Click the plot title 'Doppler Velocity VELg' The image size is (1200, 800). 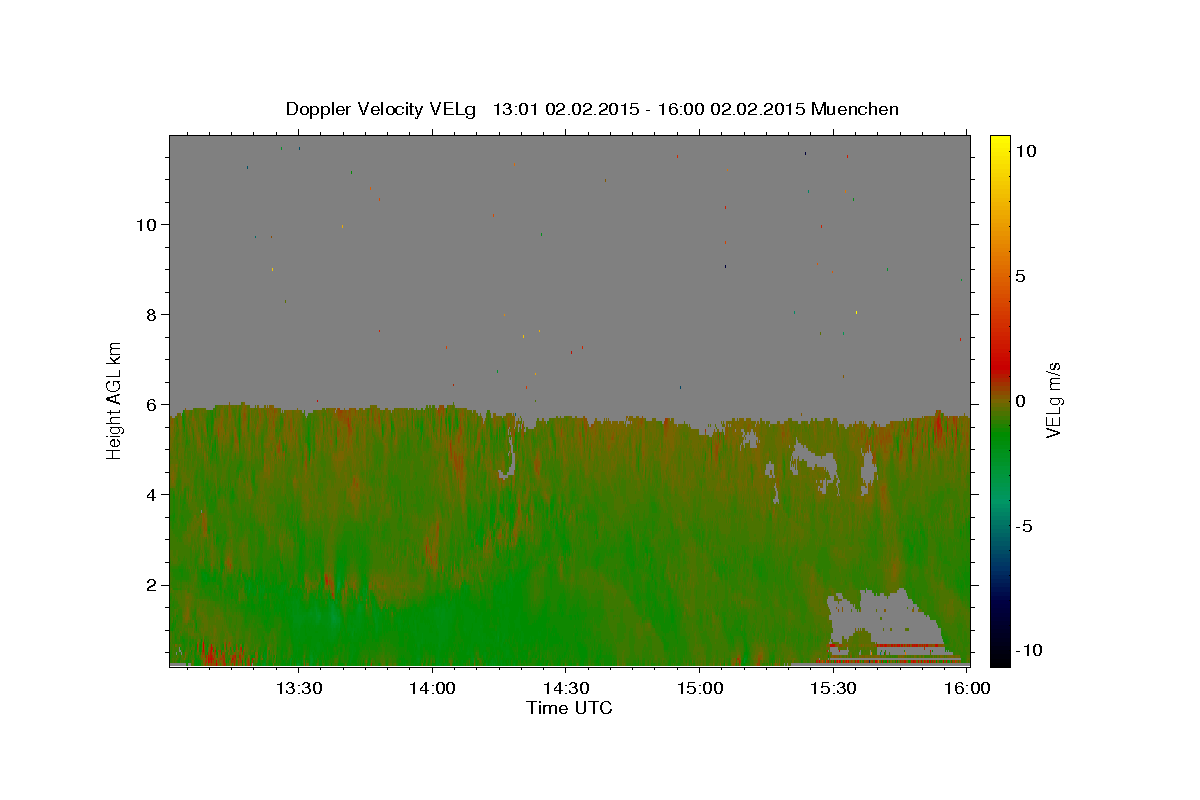pyautogui.click(x=383, y=109)
